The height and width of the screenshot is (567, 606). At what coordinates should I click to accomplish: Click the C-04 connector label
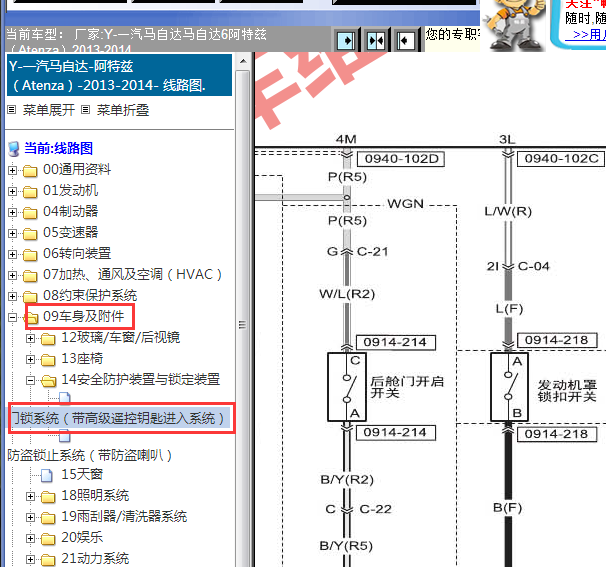(533, 266)
